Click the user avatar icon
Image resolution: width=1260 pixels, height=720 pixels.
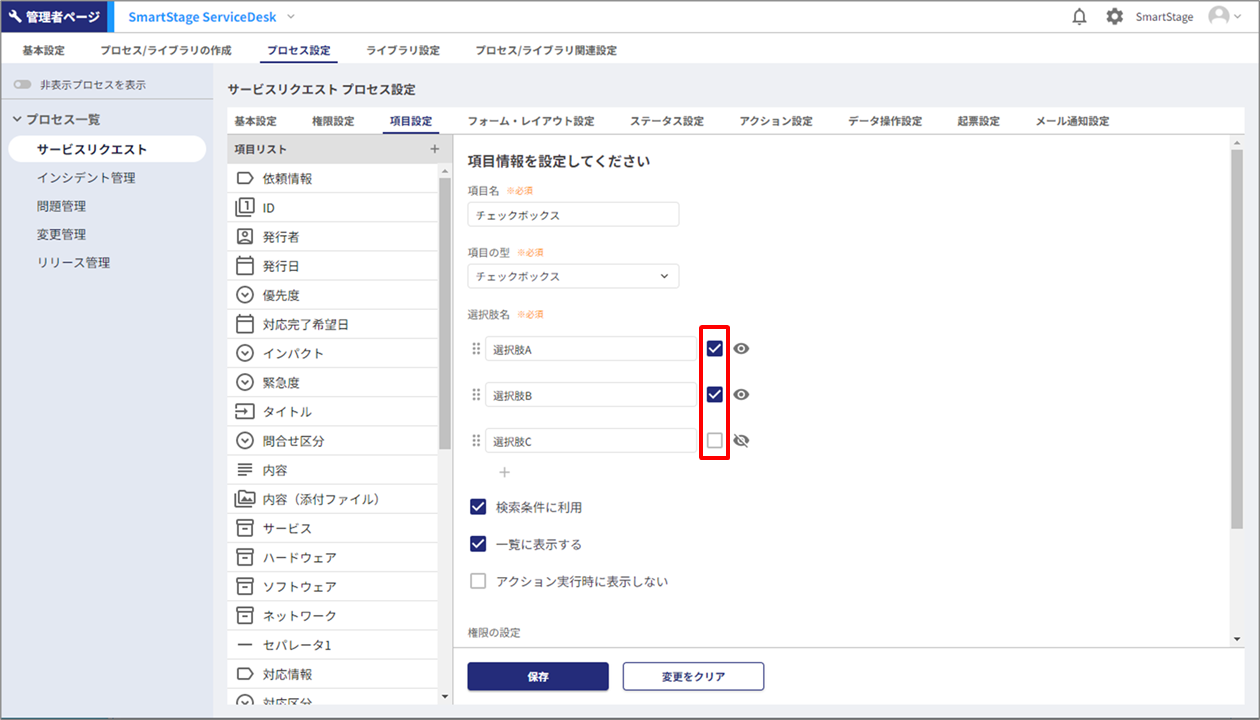1218,17
